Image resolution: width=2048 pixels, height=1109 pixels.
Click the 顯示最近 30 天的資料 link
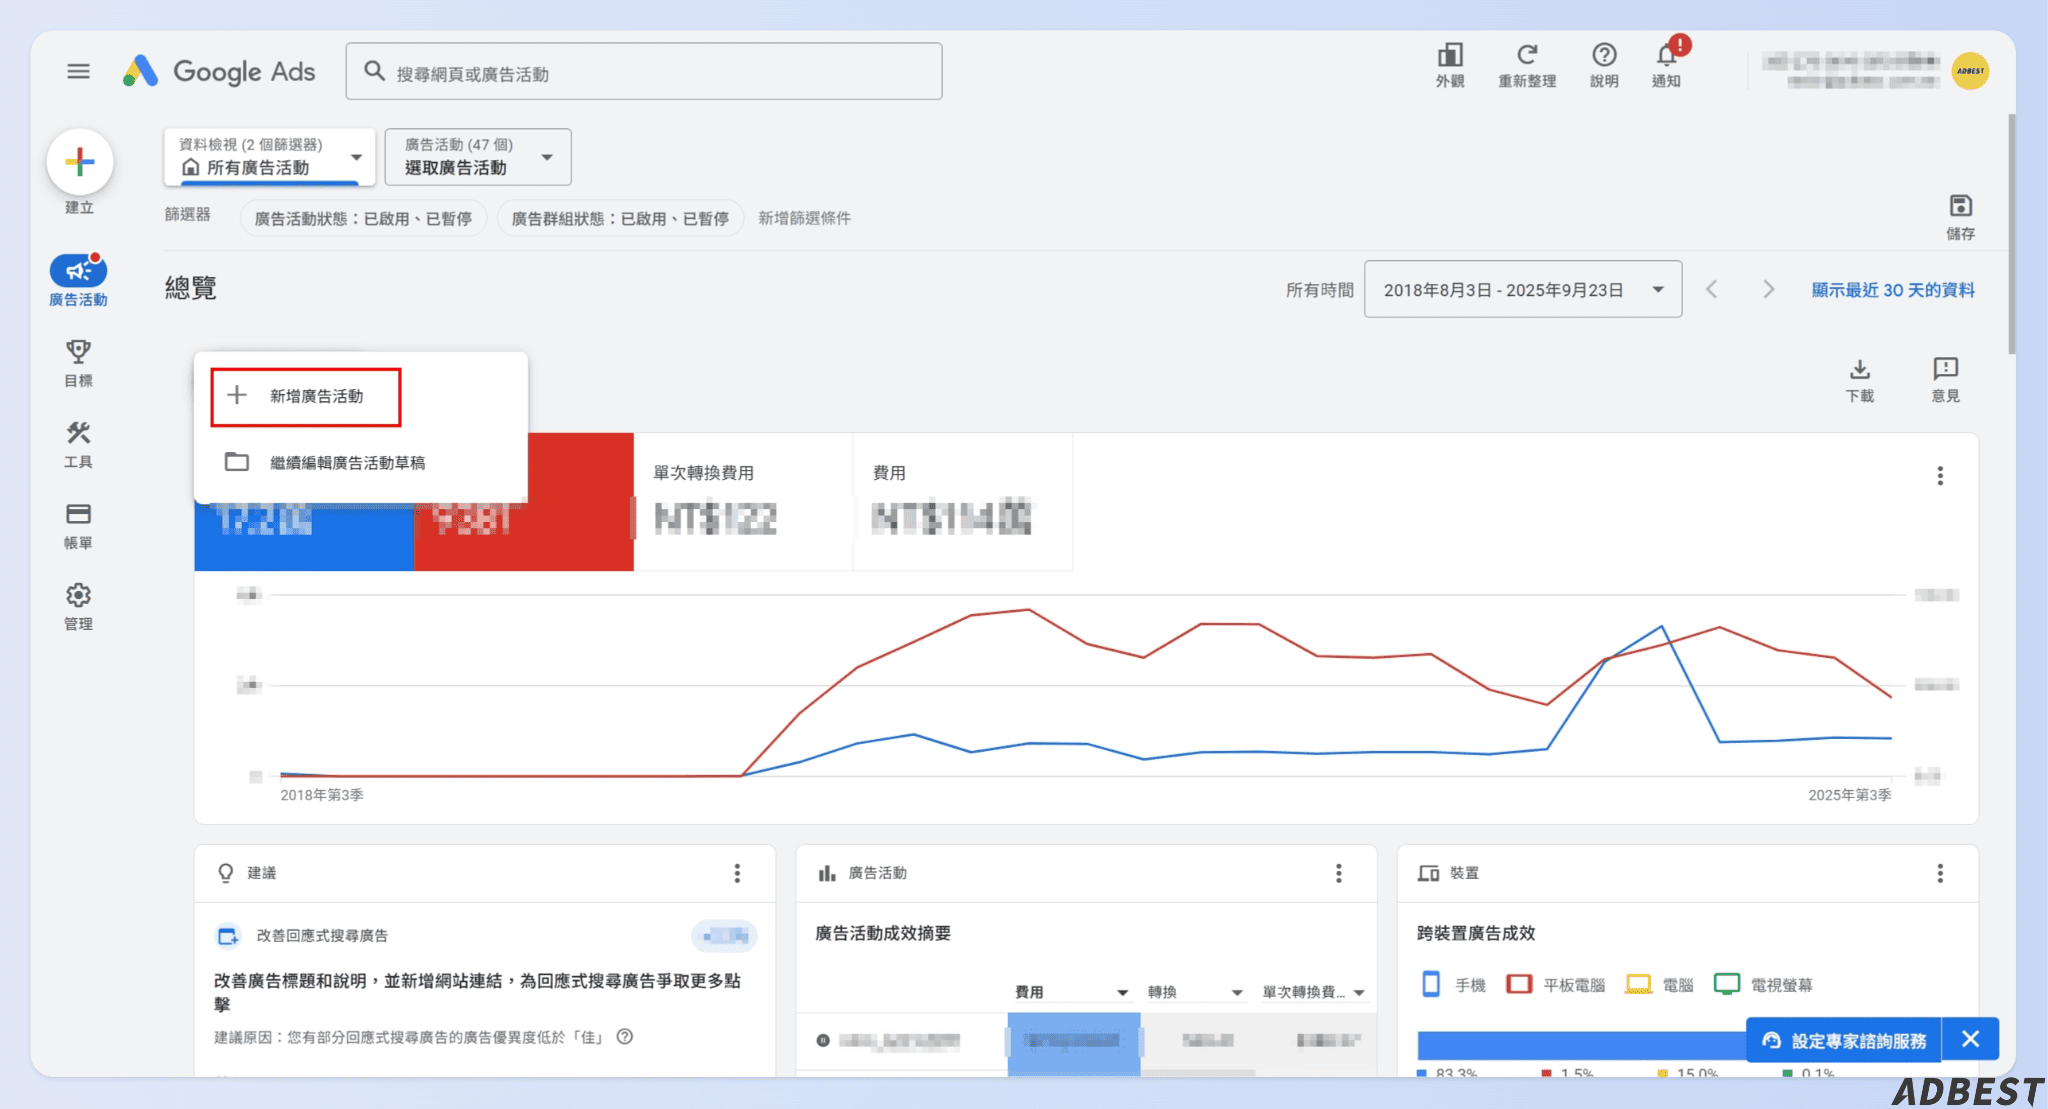click(x=1891, y=291)
